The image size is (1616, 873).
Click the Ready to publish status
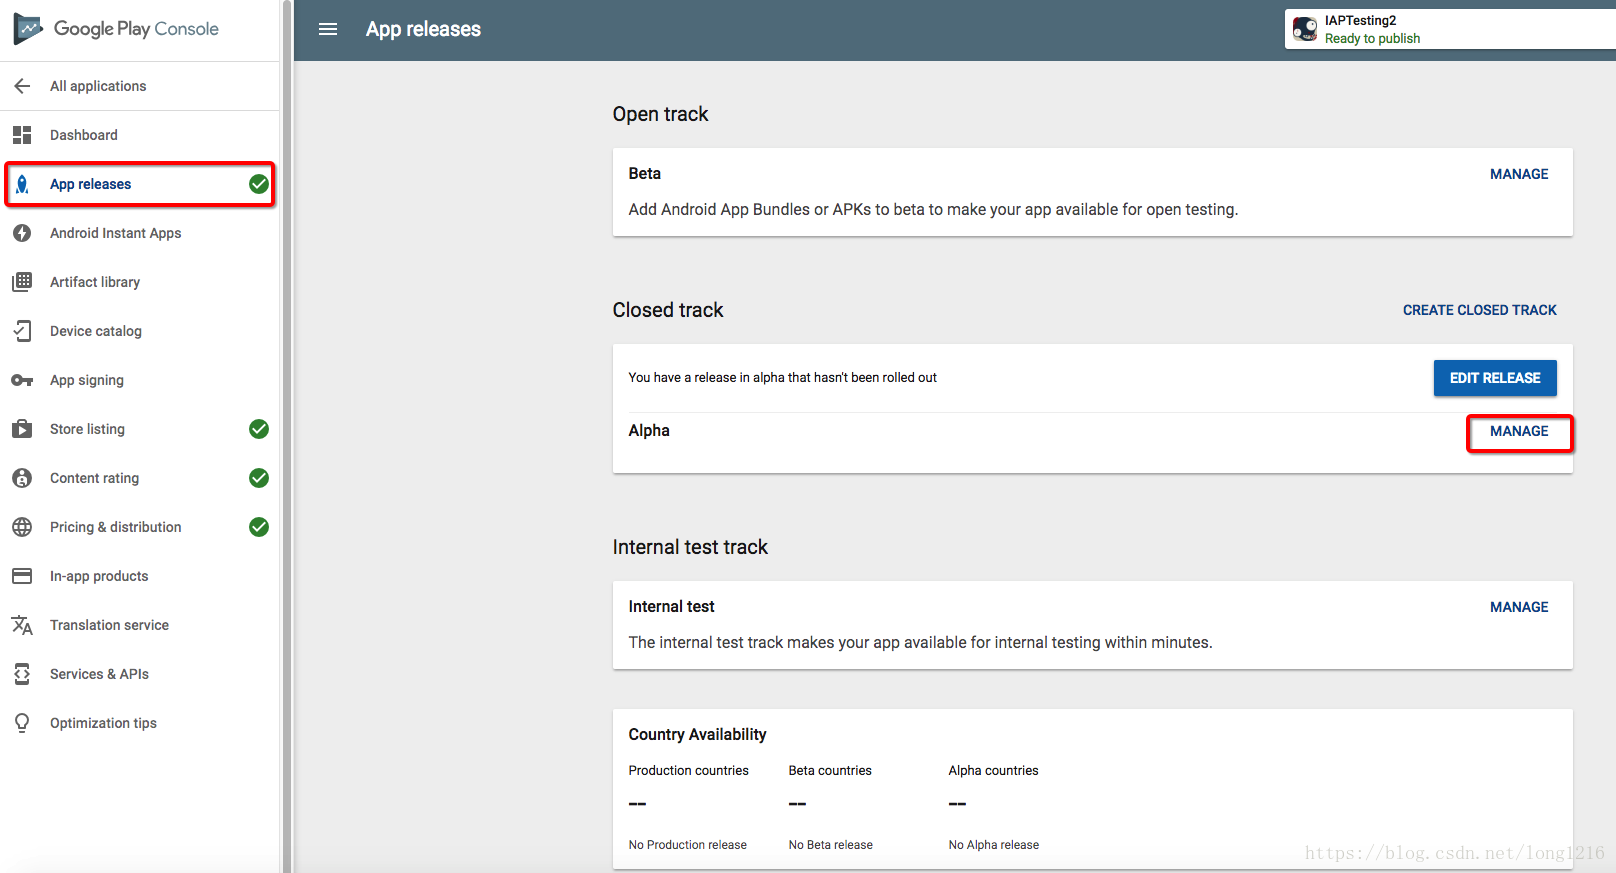pyautogui.click(x=1372, y=39)
